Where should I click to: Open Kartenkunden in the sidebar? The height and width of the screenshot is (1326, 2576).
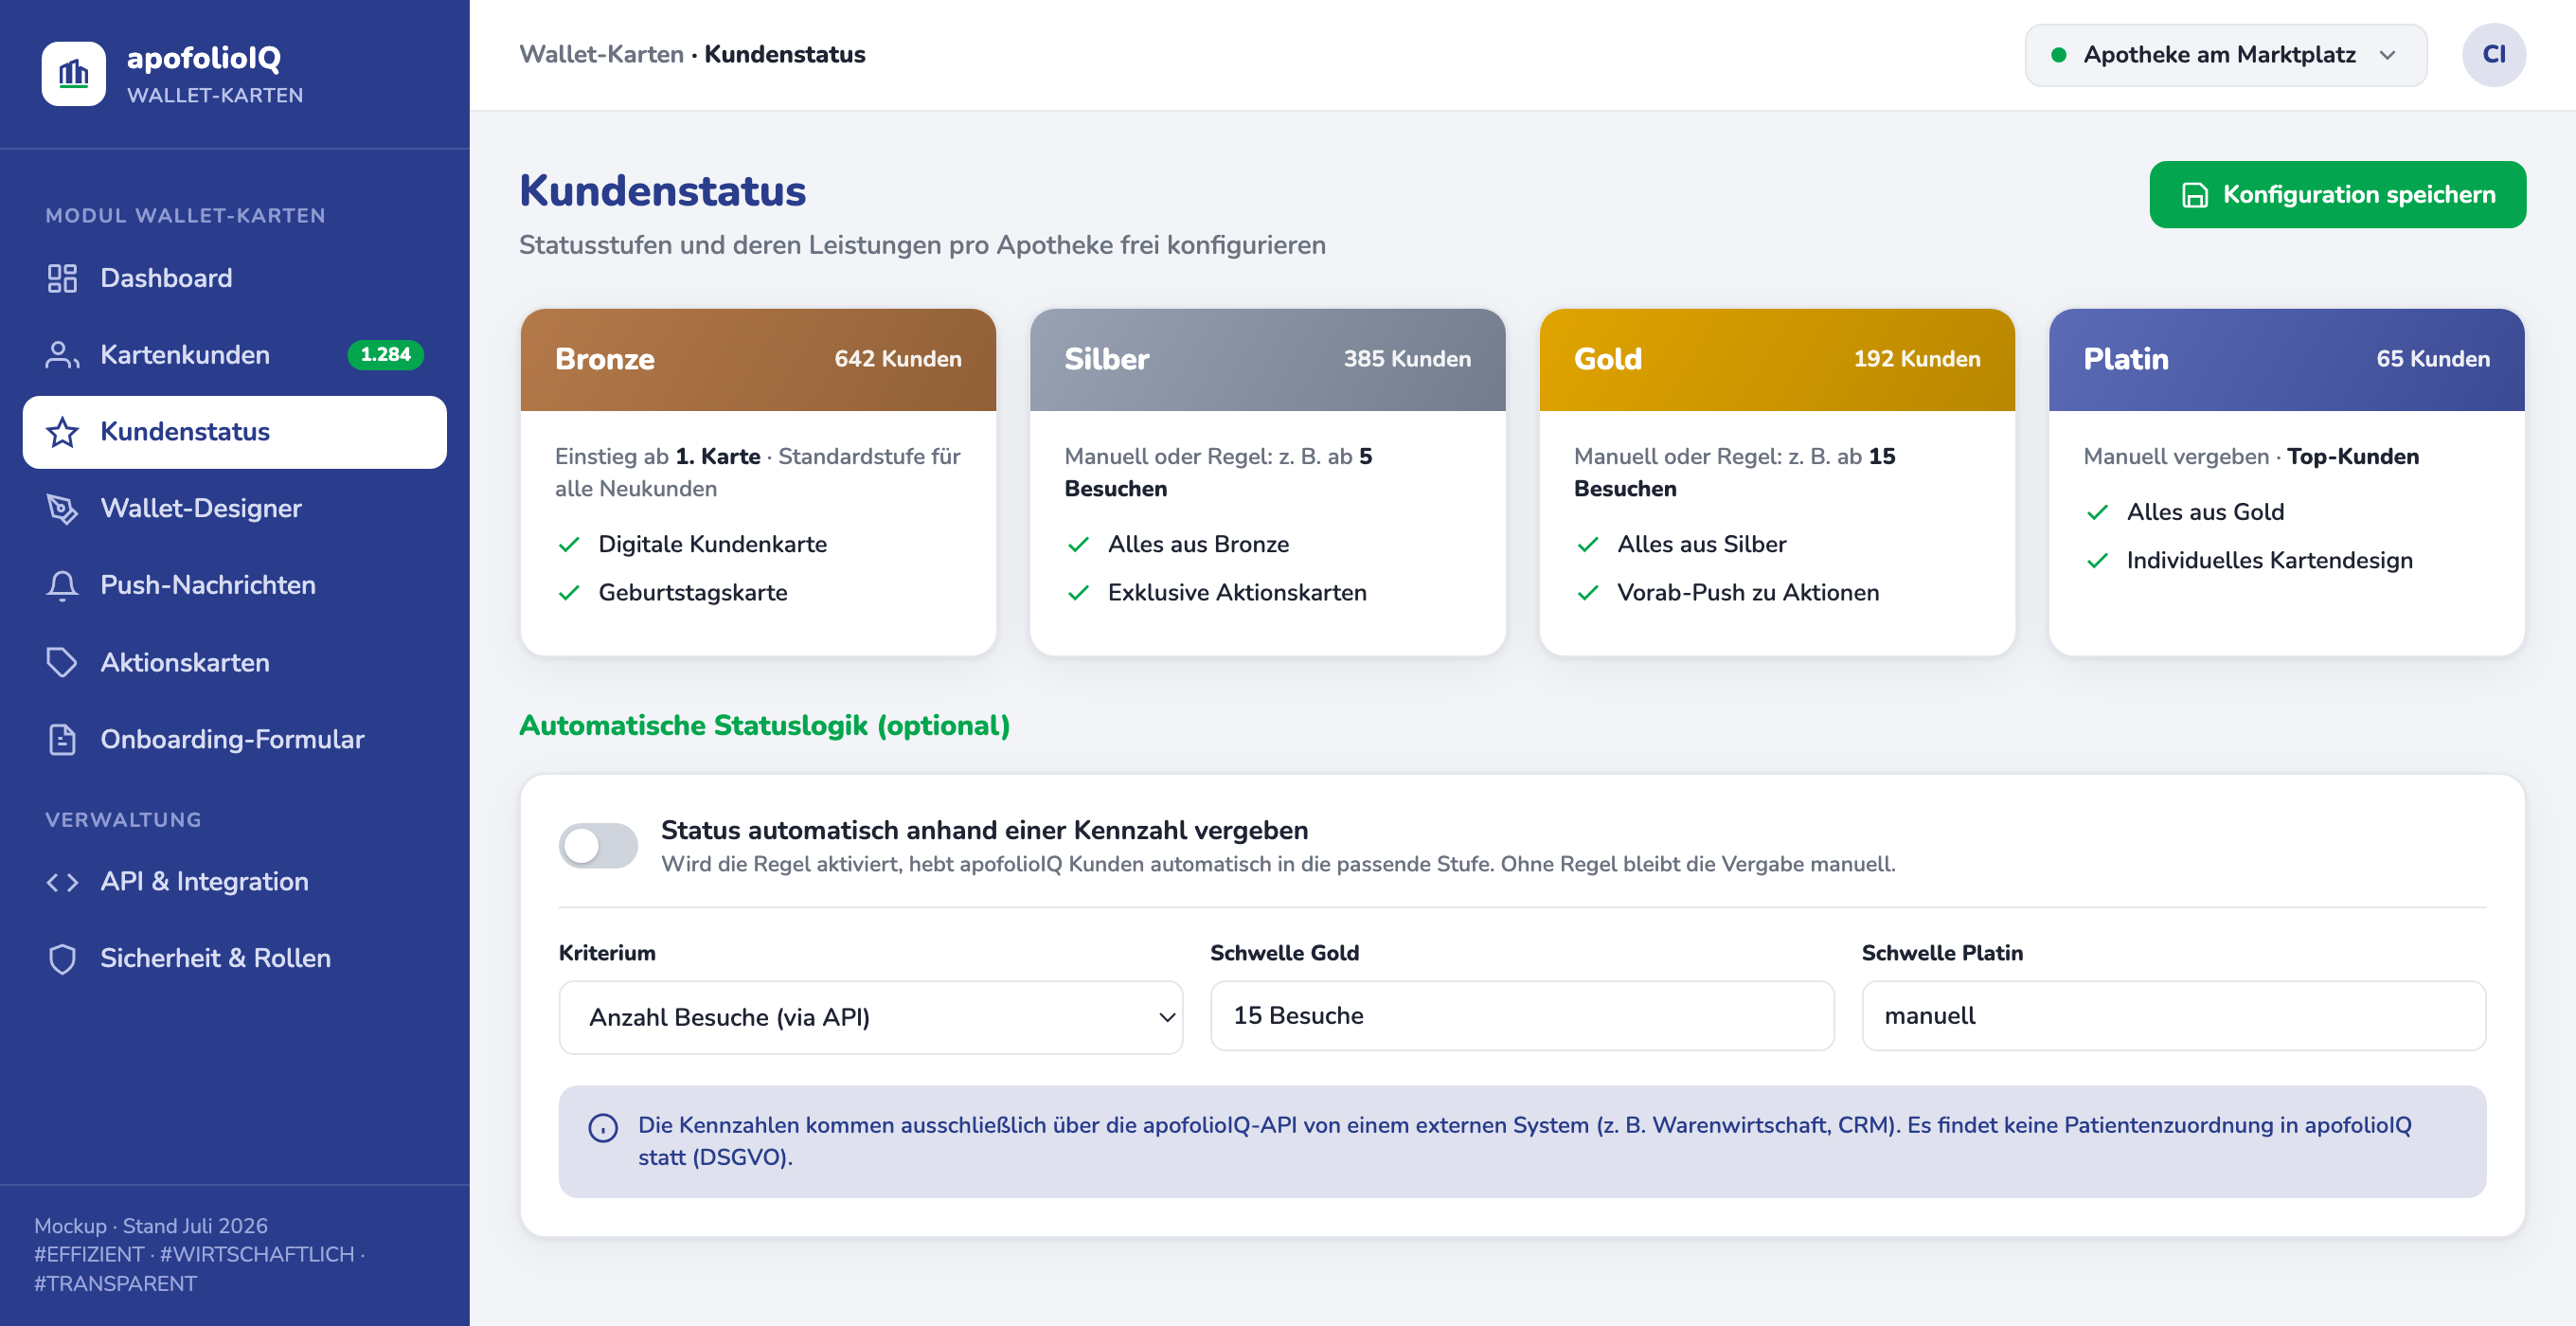235,355
